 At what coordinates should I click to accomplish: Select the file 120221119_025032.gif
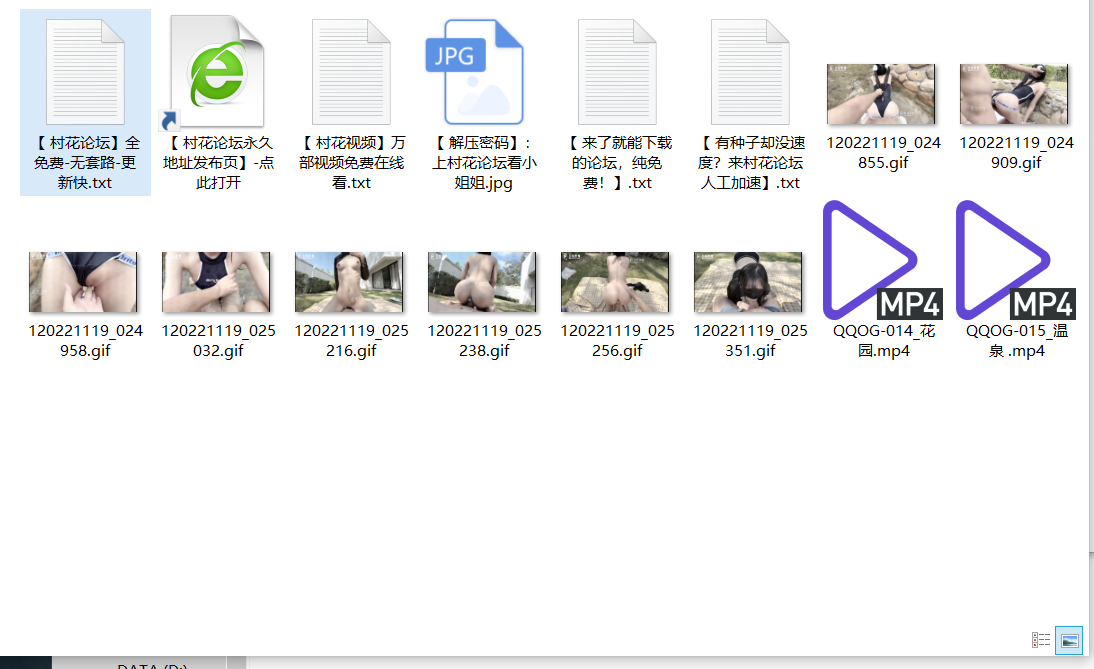(x=216, y=282)
